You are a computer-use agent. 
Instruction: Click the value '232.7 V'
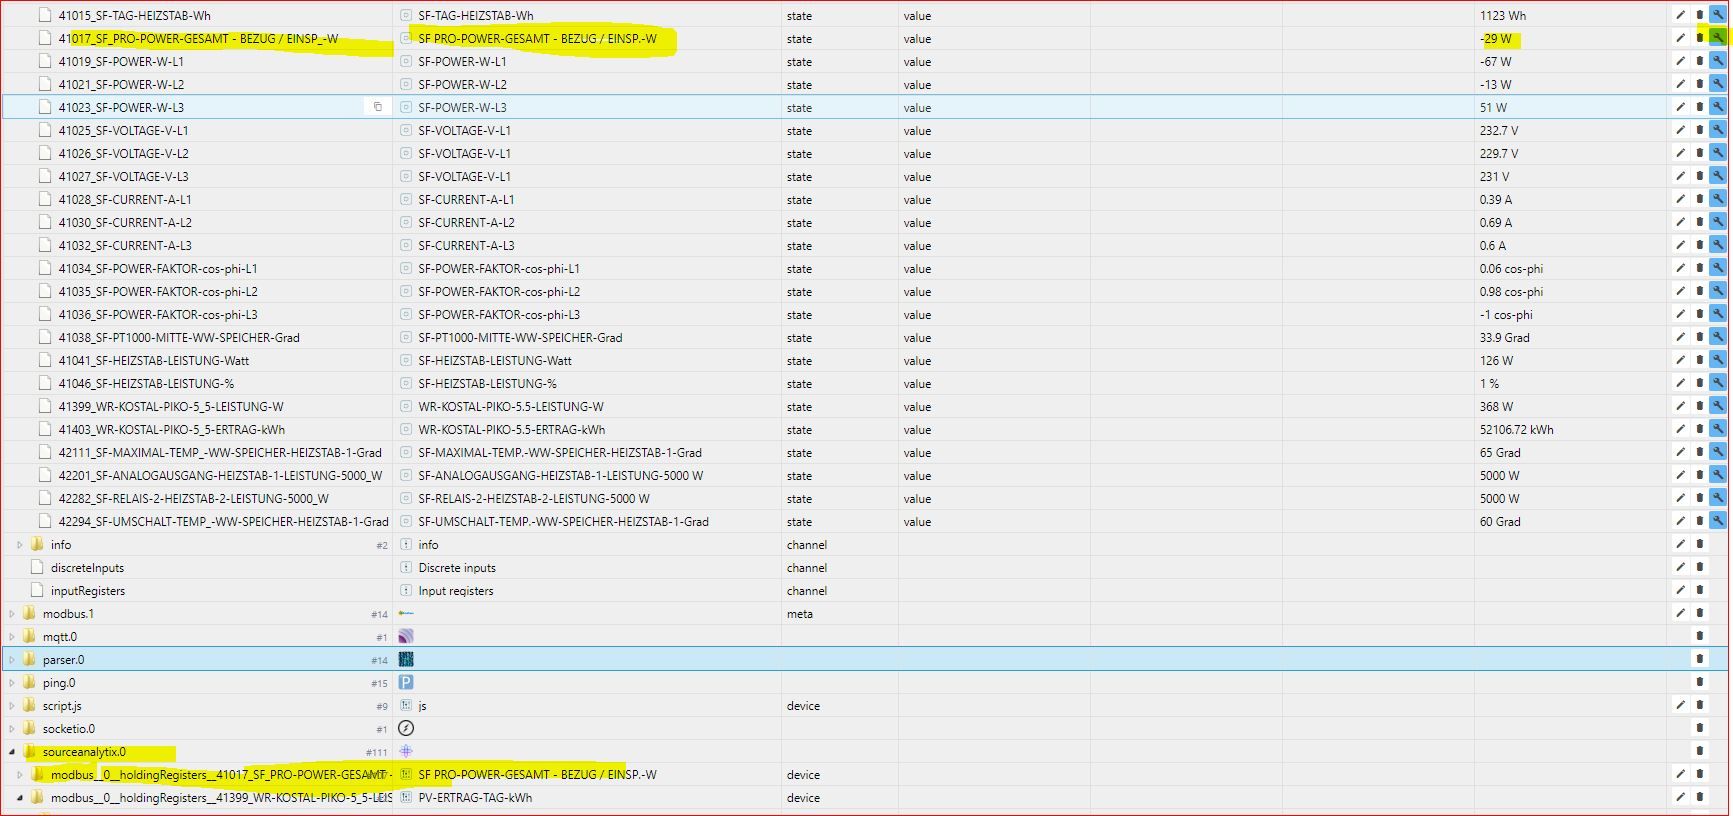1499,131
